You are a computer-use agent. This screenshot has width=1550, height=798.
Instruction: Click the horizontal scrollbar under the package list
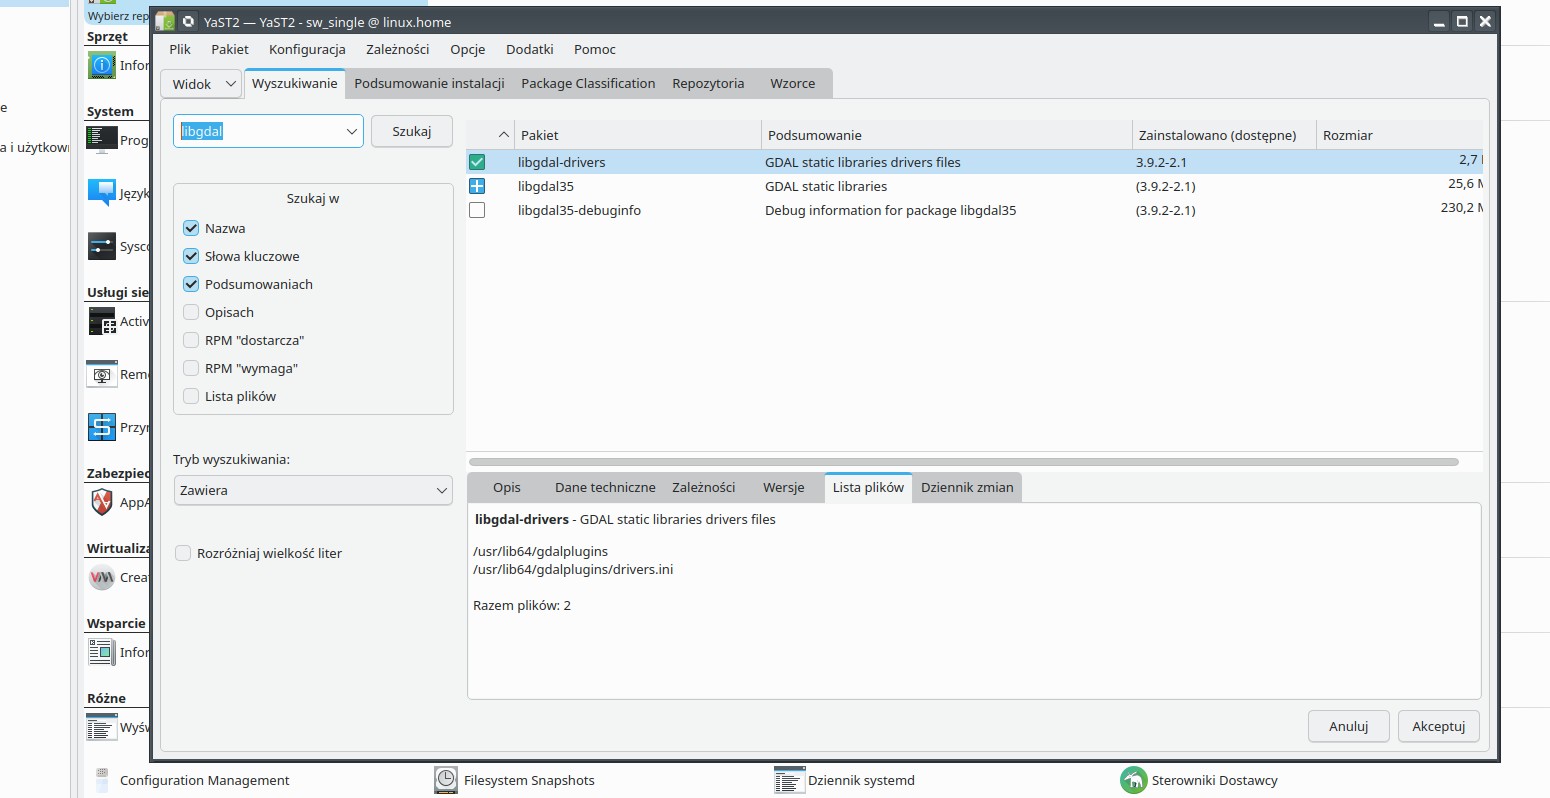click(x=963, y=462)
